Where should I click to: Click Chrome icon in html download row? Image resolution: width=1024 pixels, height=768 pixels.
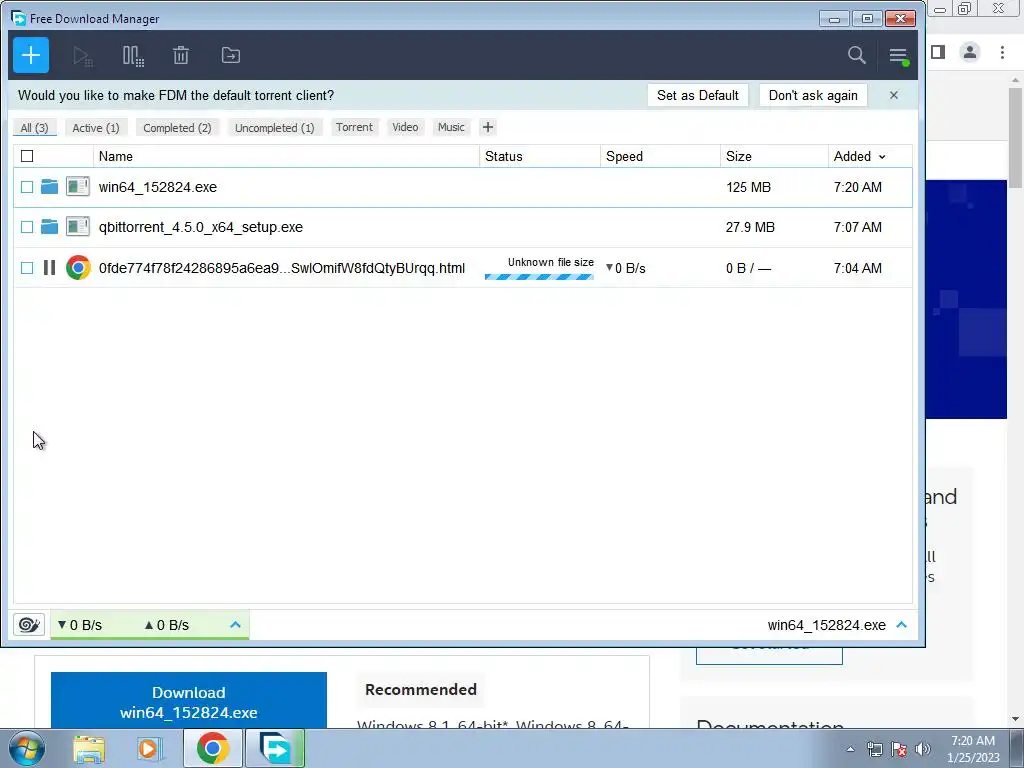coord(78,268)
